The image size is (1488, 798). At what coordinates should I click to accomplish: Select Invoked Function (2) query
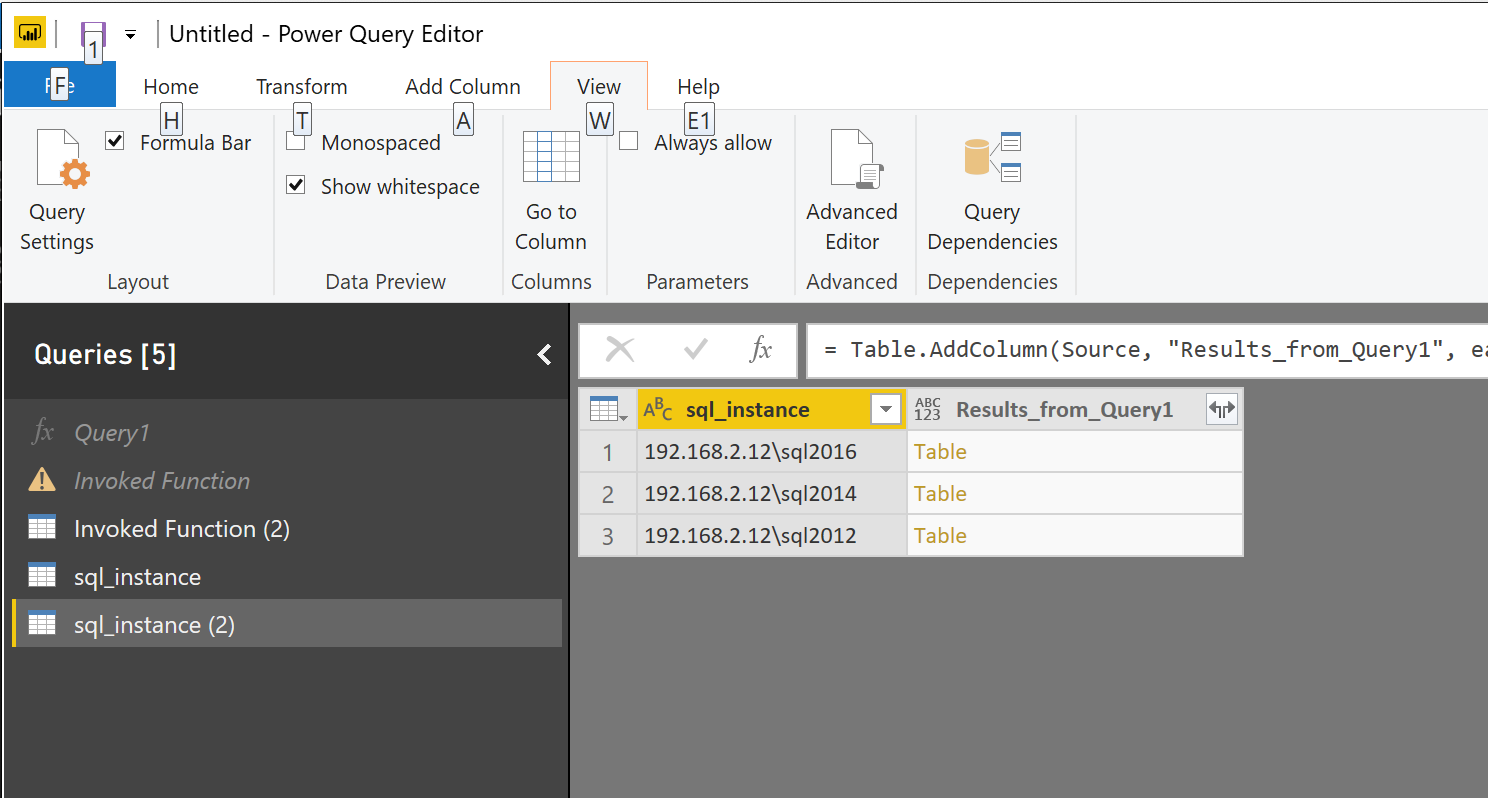pos(287,529)
